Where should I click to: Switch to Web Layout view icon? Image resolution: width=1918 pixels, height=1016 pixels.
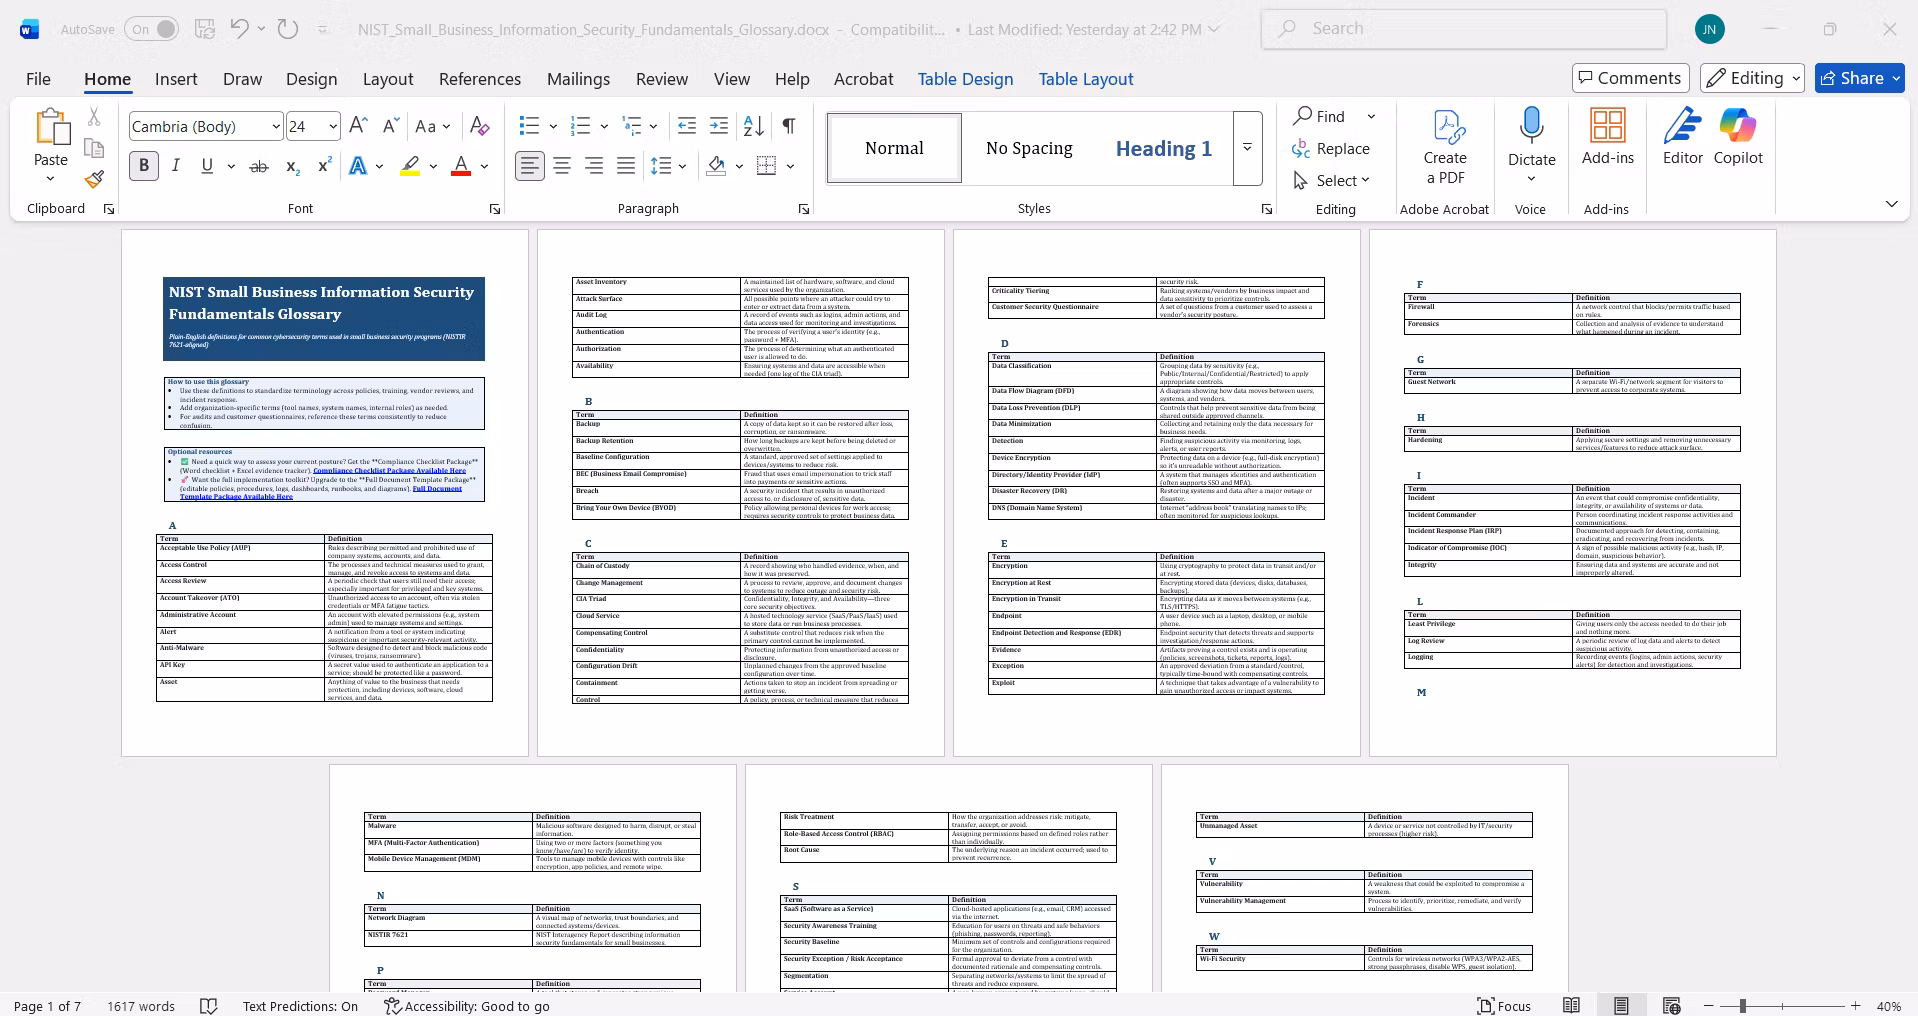click(1671, 1006)
